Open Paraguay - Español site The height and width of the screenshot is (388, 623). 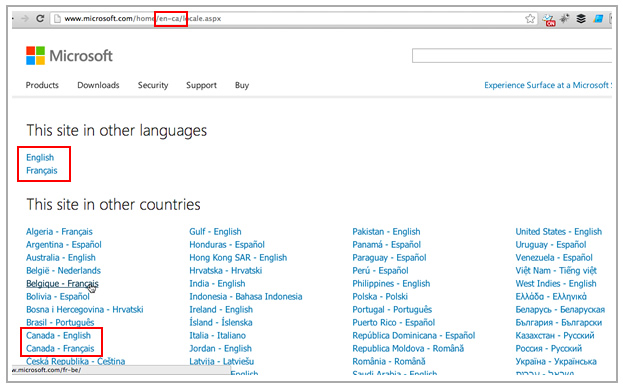coord(389,257)
